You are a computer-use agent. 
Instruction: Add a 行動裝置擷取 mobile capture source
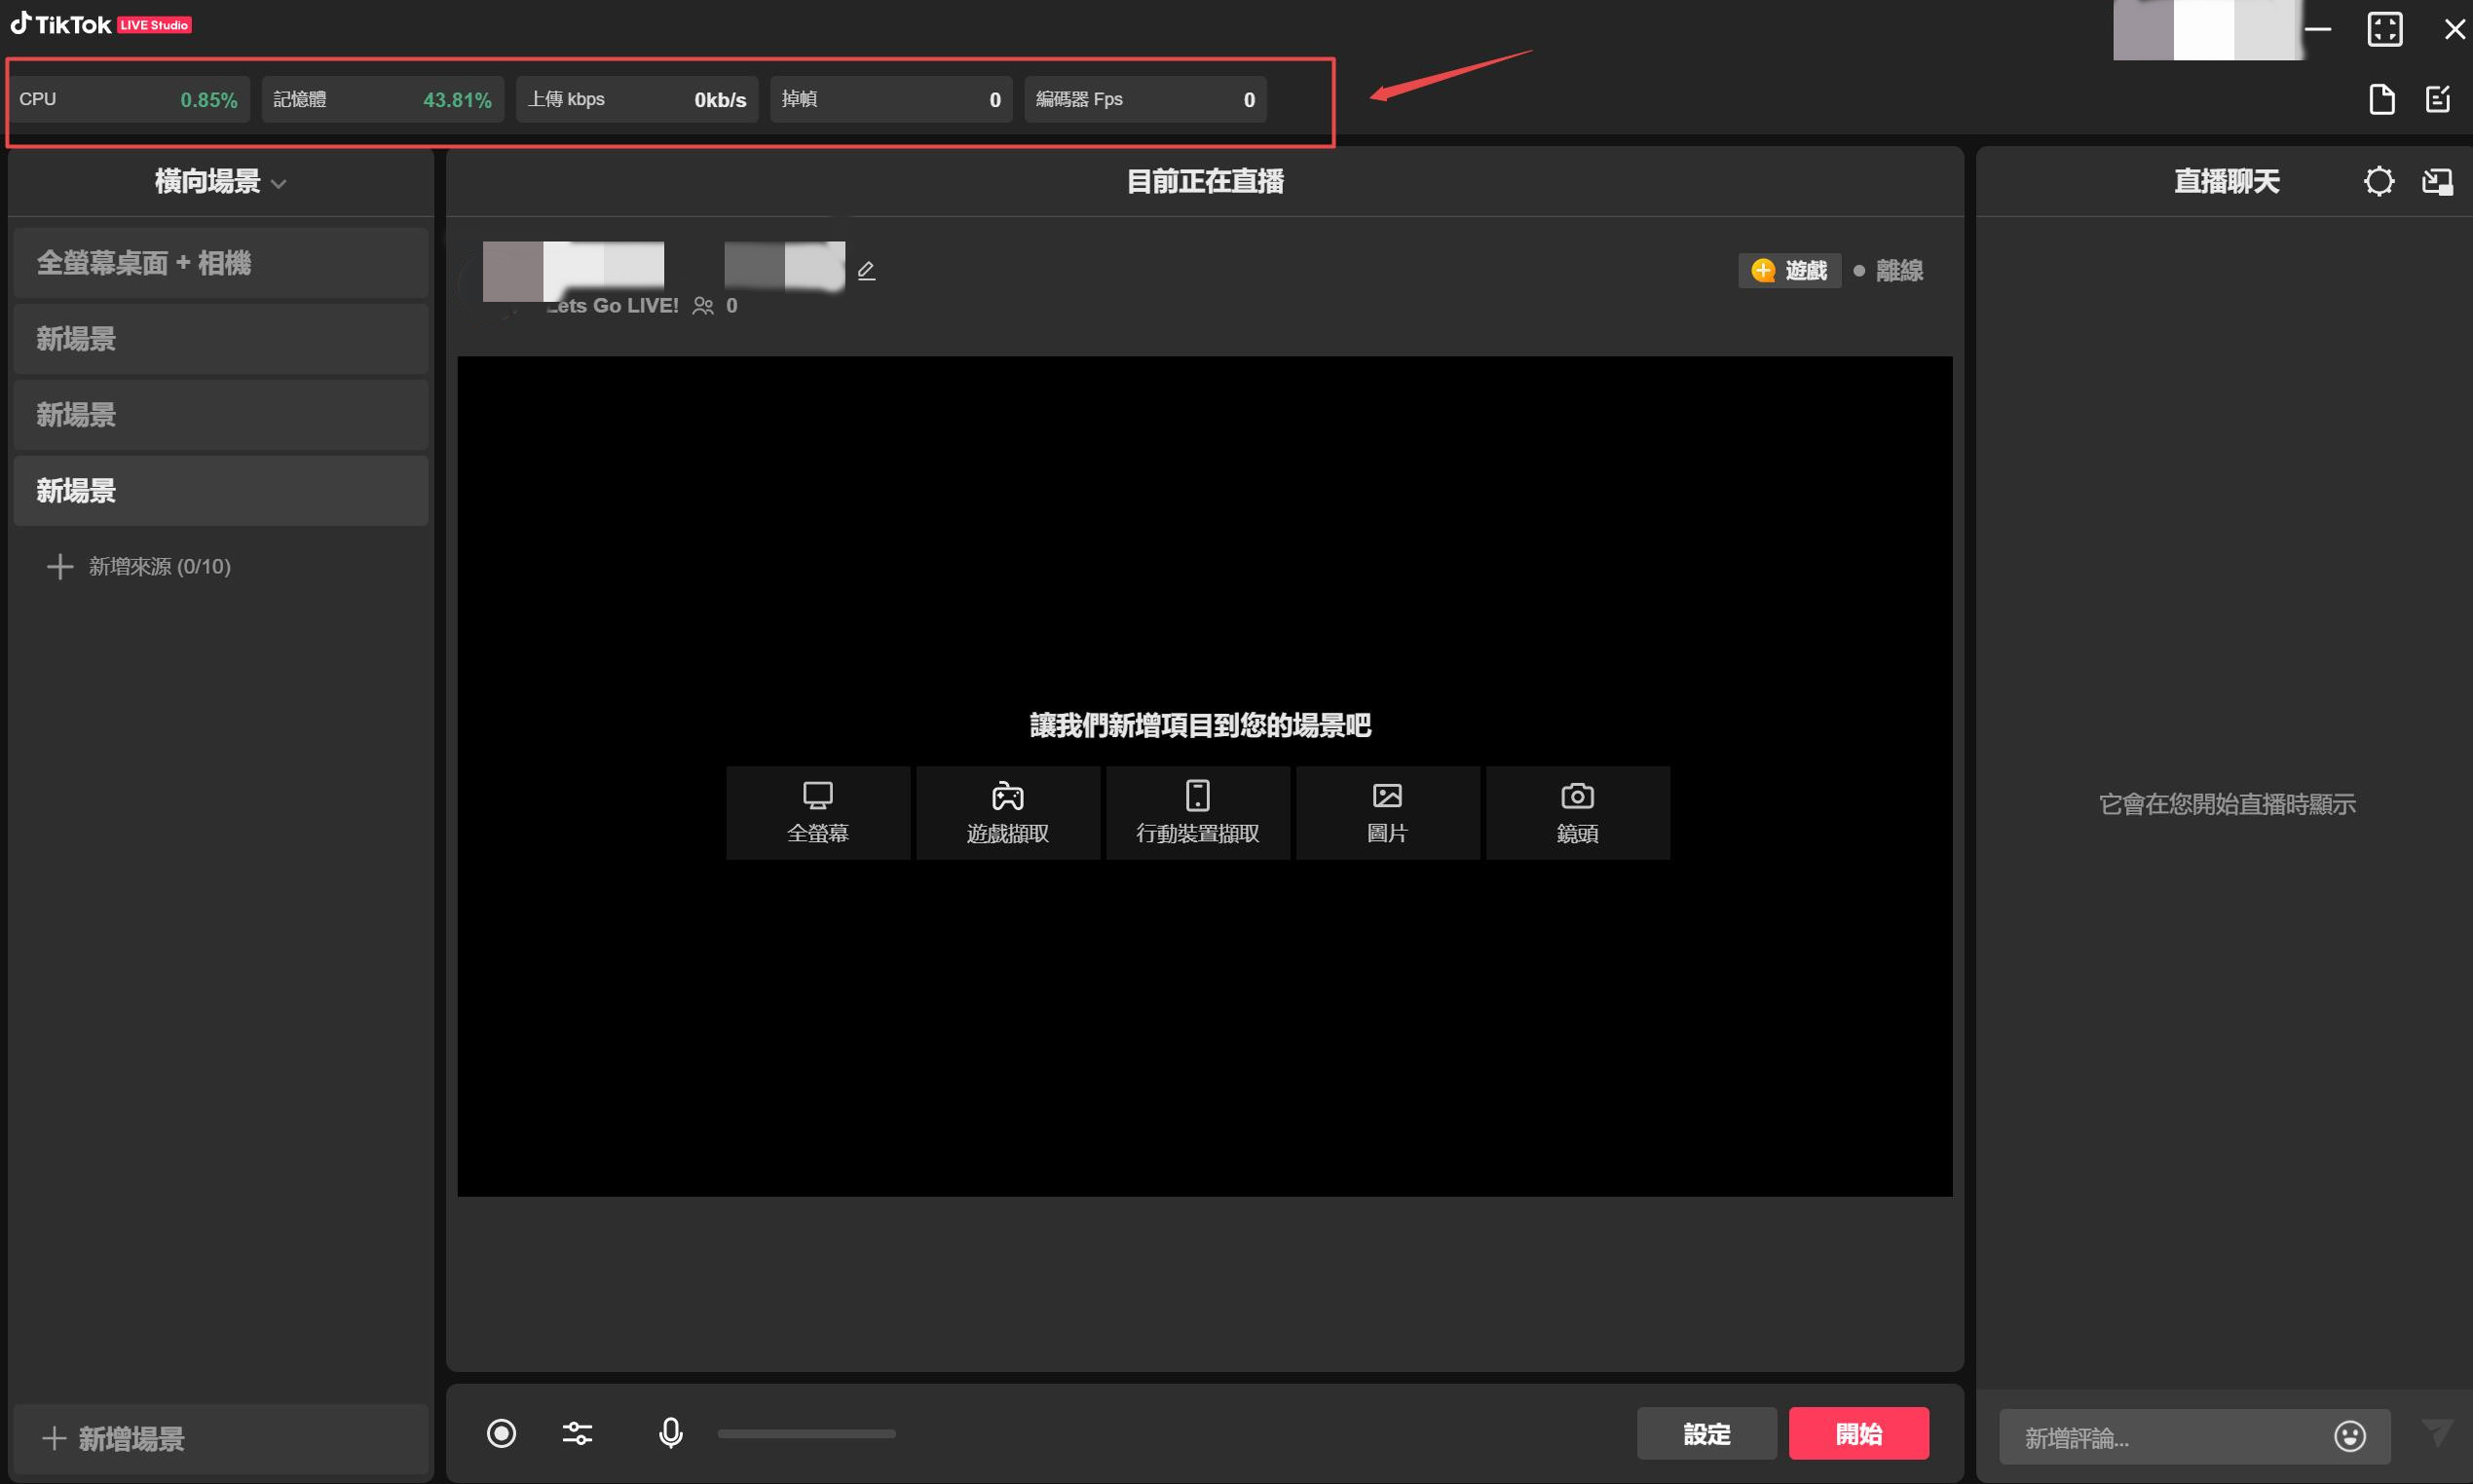(1197, 812)
